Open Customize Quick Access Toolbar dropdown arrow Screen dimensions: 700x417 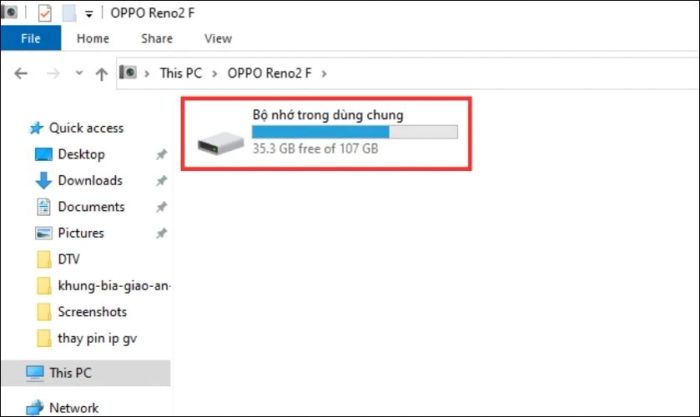pyautogui.click(x=89, y=14)
